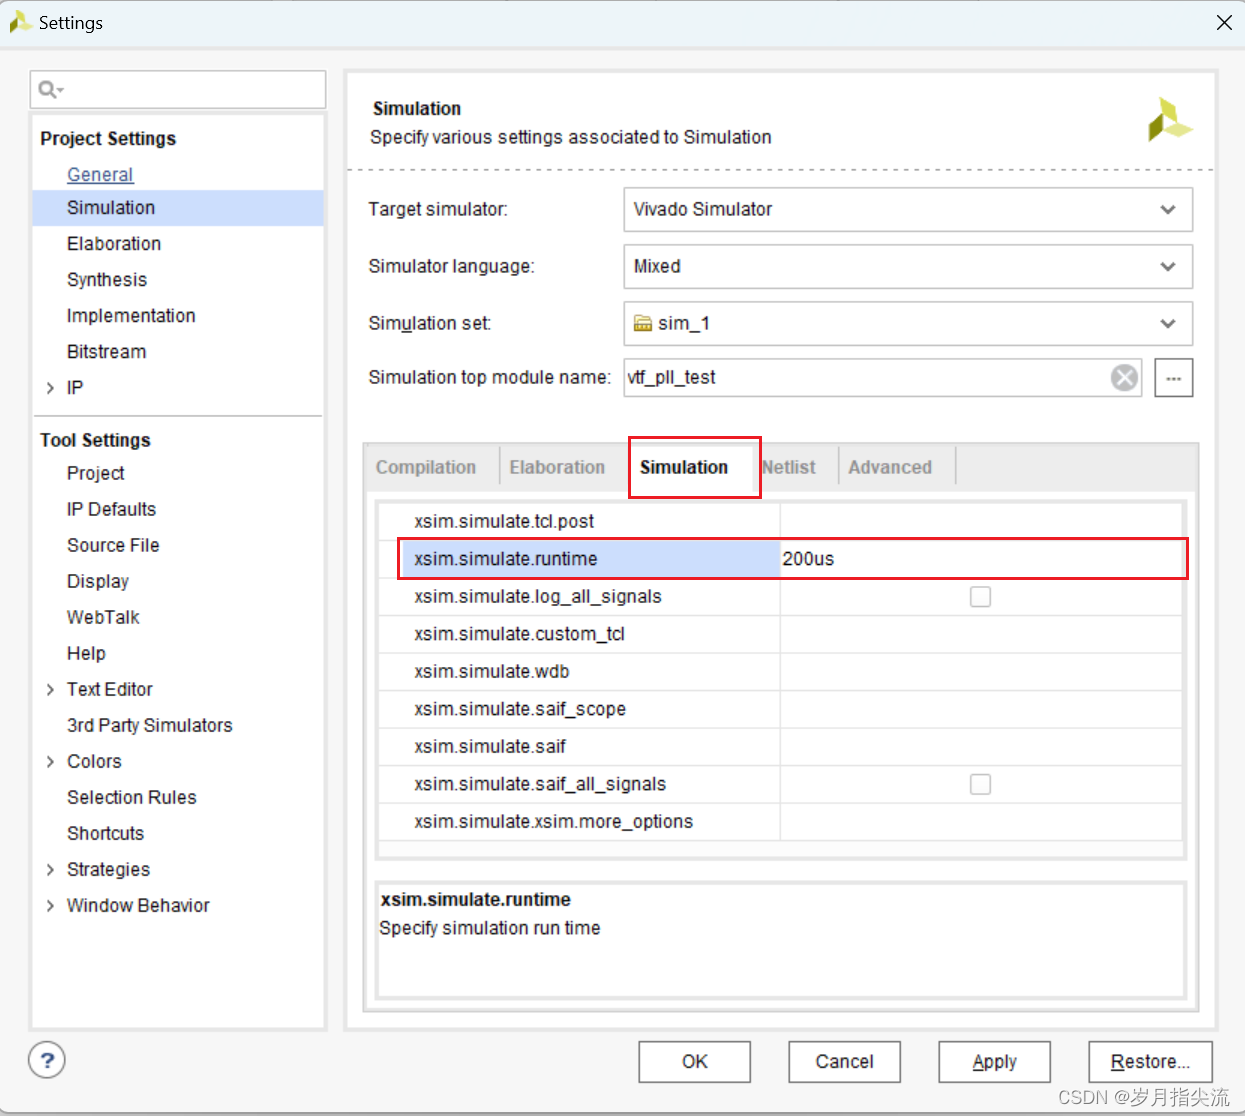Browse for simulation top module name
Image resolution: width=1245 pixels, height=1116 pixels.
(1173, 378)
